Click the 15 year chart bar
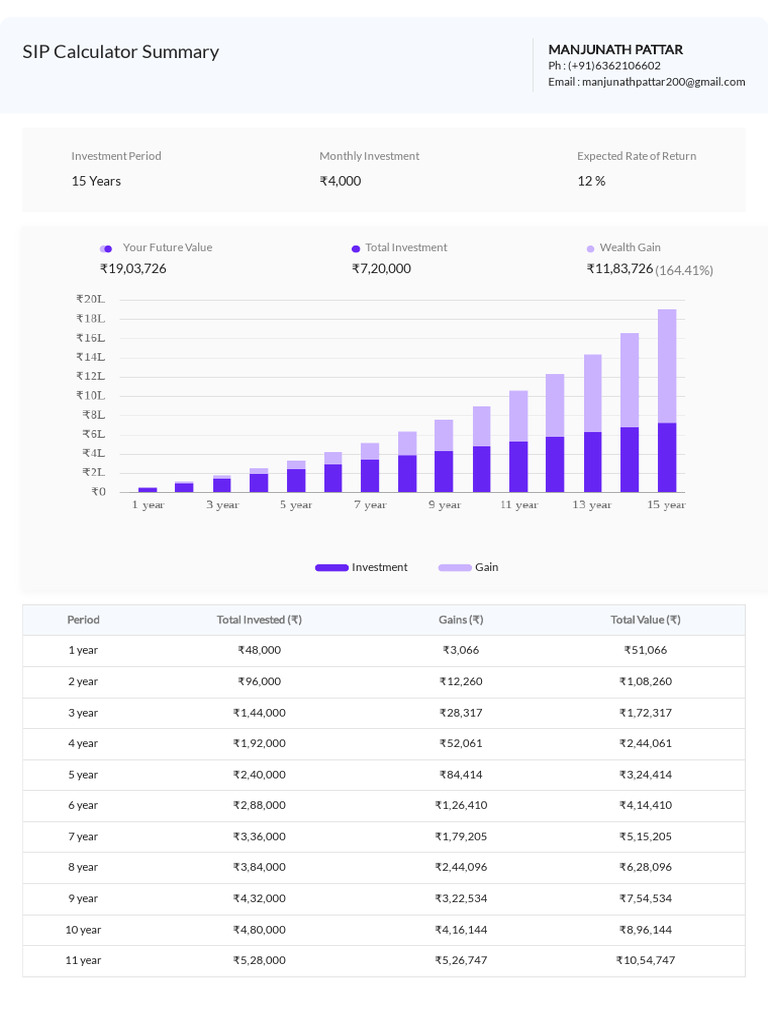Image resolution: width=768 pixels, height=1024 pixels. click(667, 400)
